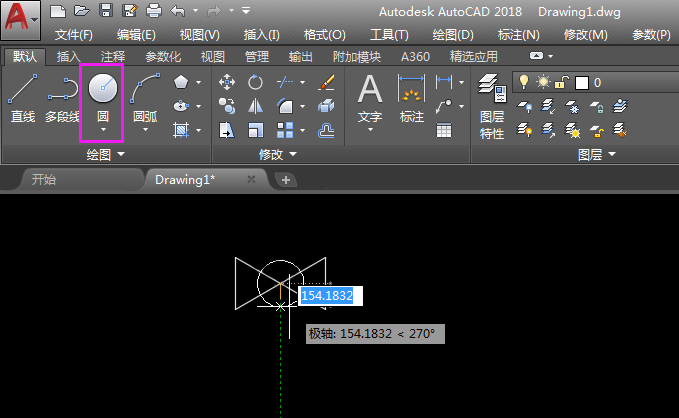
Task: Activate the Array tool
Action: coord(285,130)
